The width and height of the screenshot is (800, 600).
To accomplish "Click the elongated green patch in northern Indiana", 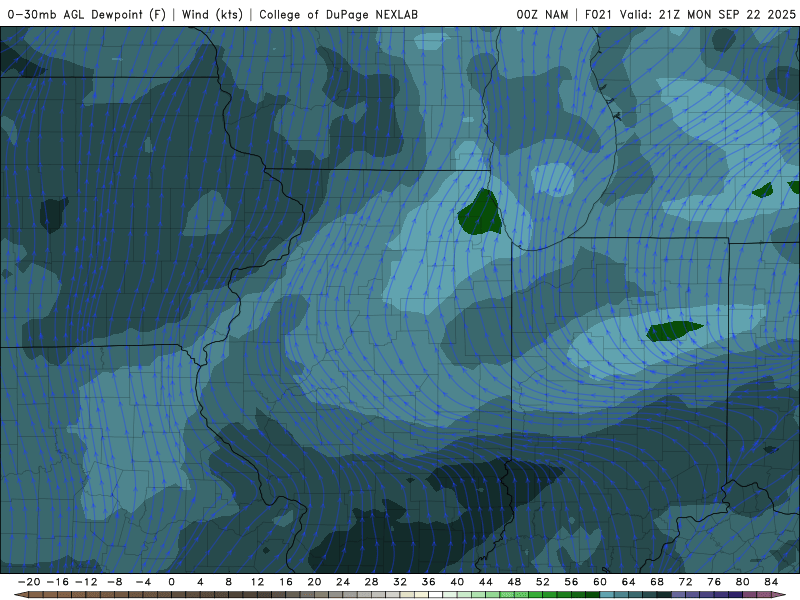I will tap(672, 331).
